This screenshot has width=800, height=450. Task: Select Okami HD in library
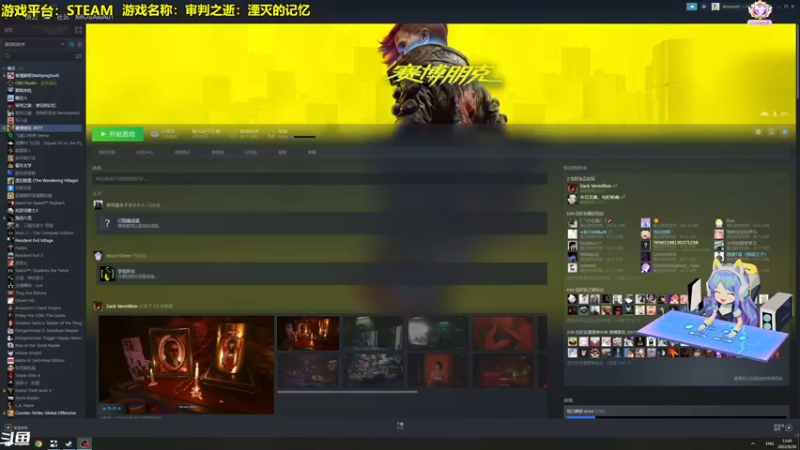(x=24, y=301)
